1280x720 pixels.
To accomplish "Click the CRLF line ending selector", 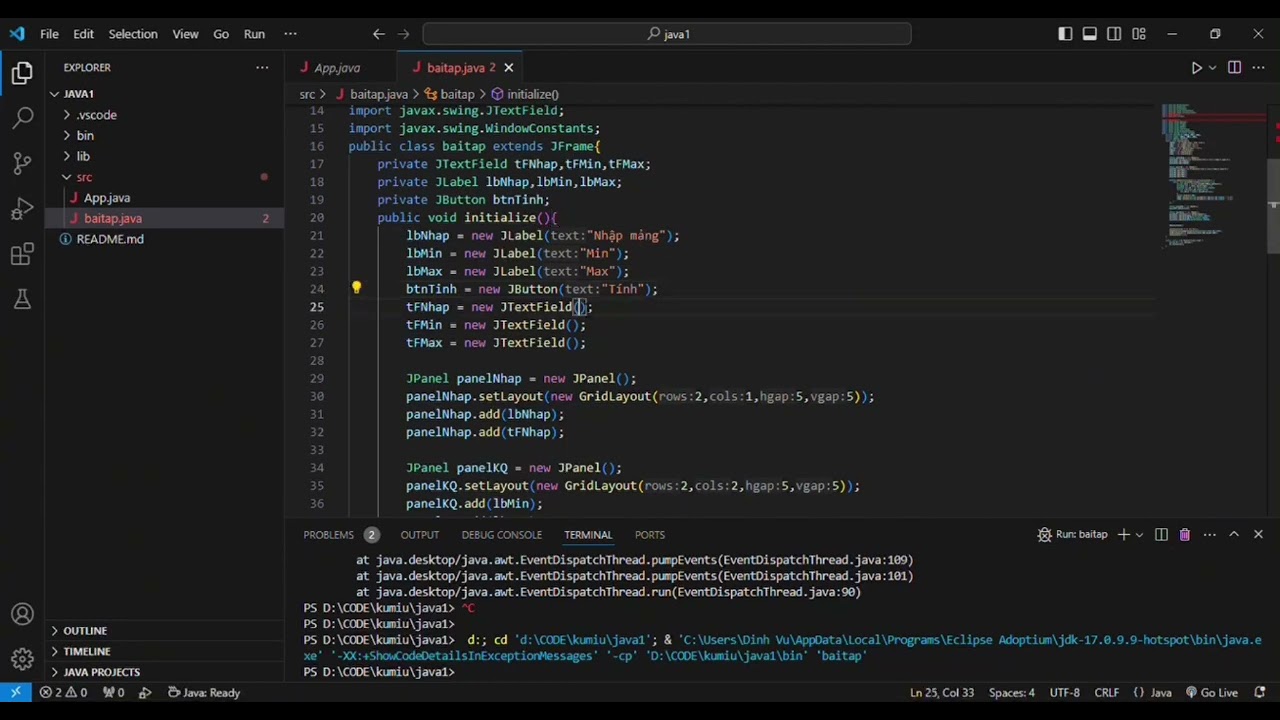I will [x=1106, y=693].
